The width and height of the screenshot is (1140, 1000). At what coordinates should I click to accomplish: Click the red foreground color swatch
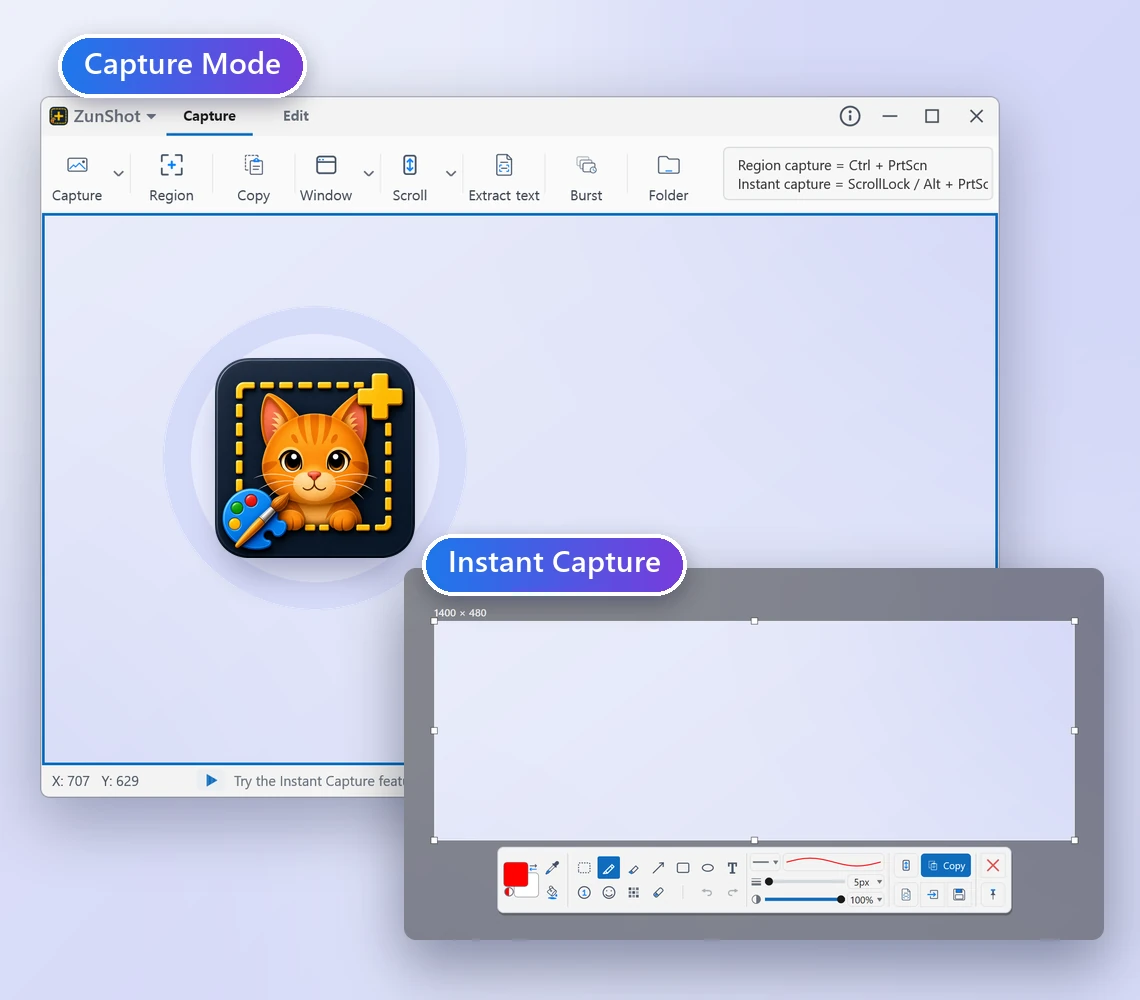[515, 873]
